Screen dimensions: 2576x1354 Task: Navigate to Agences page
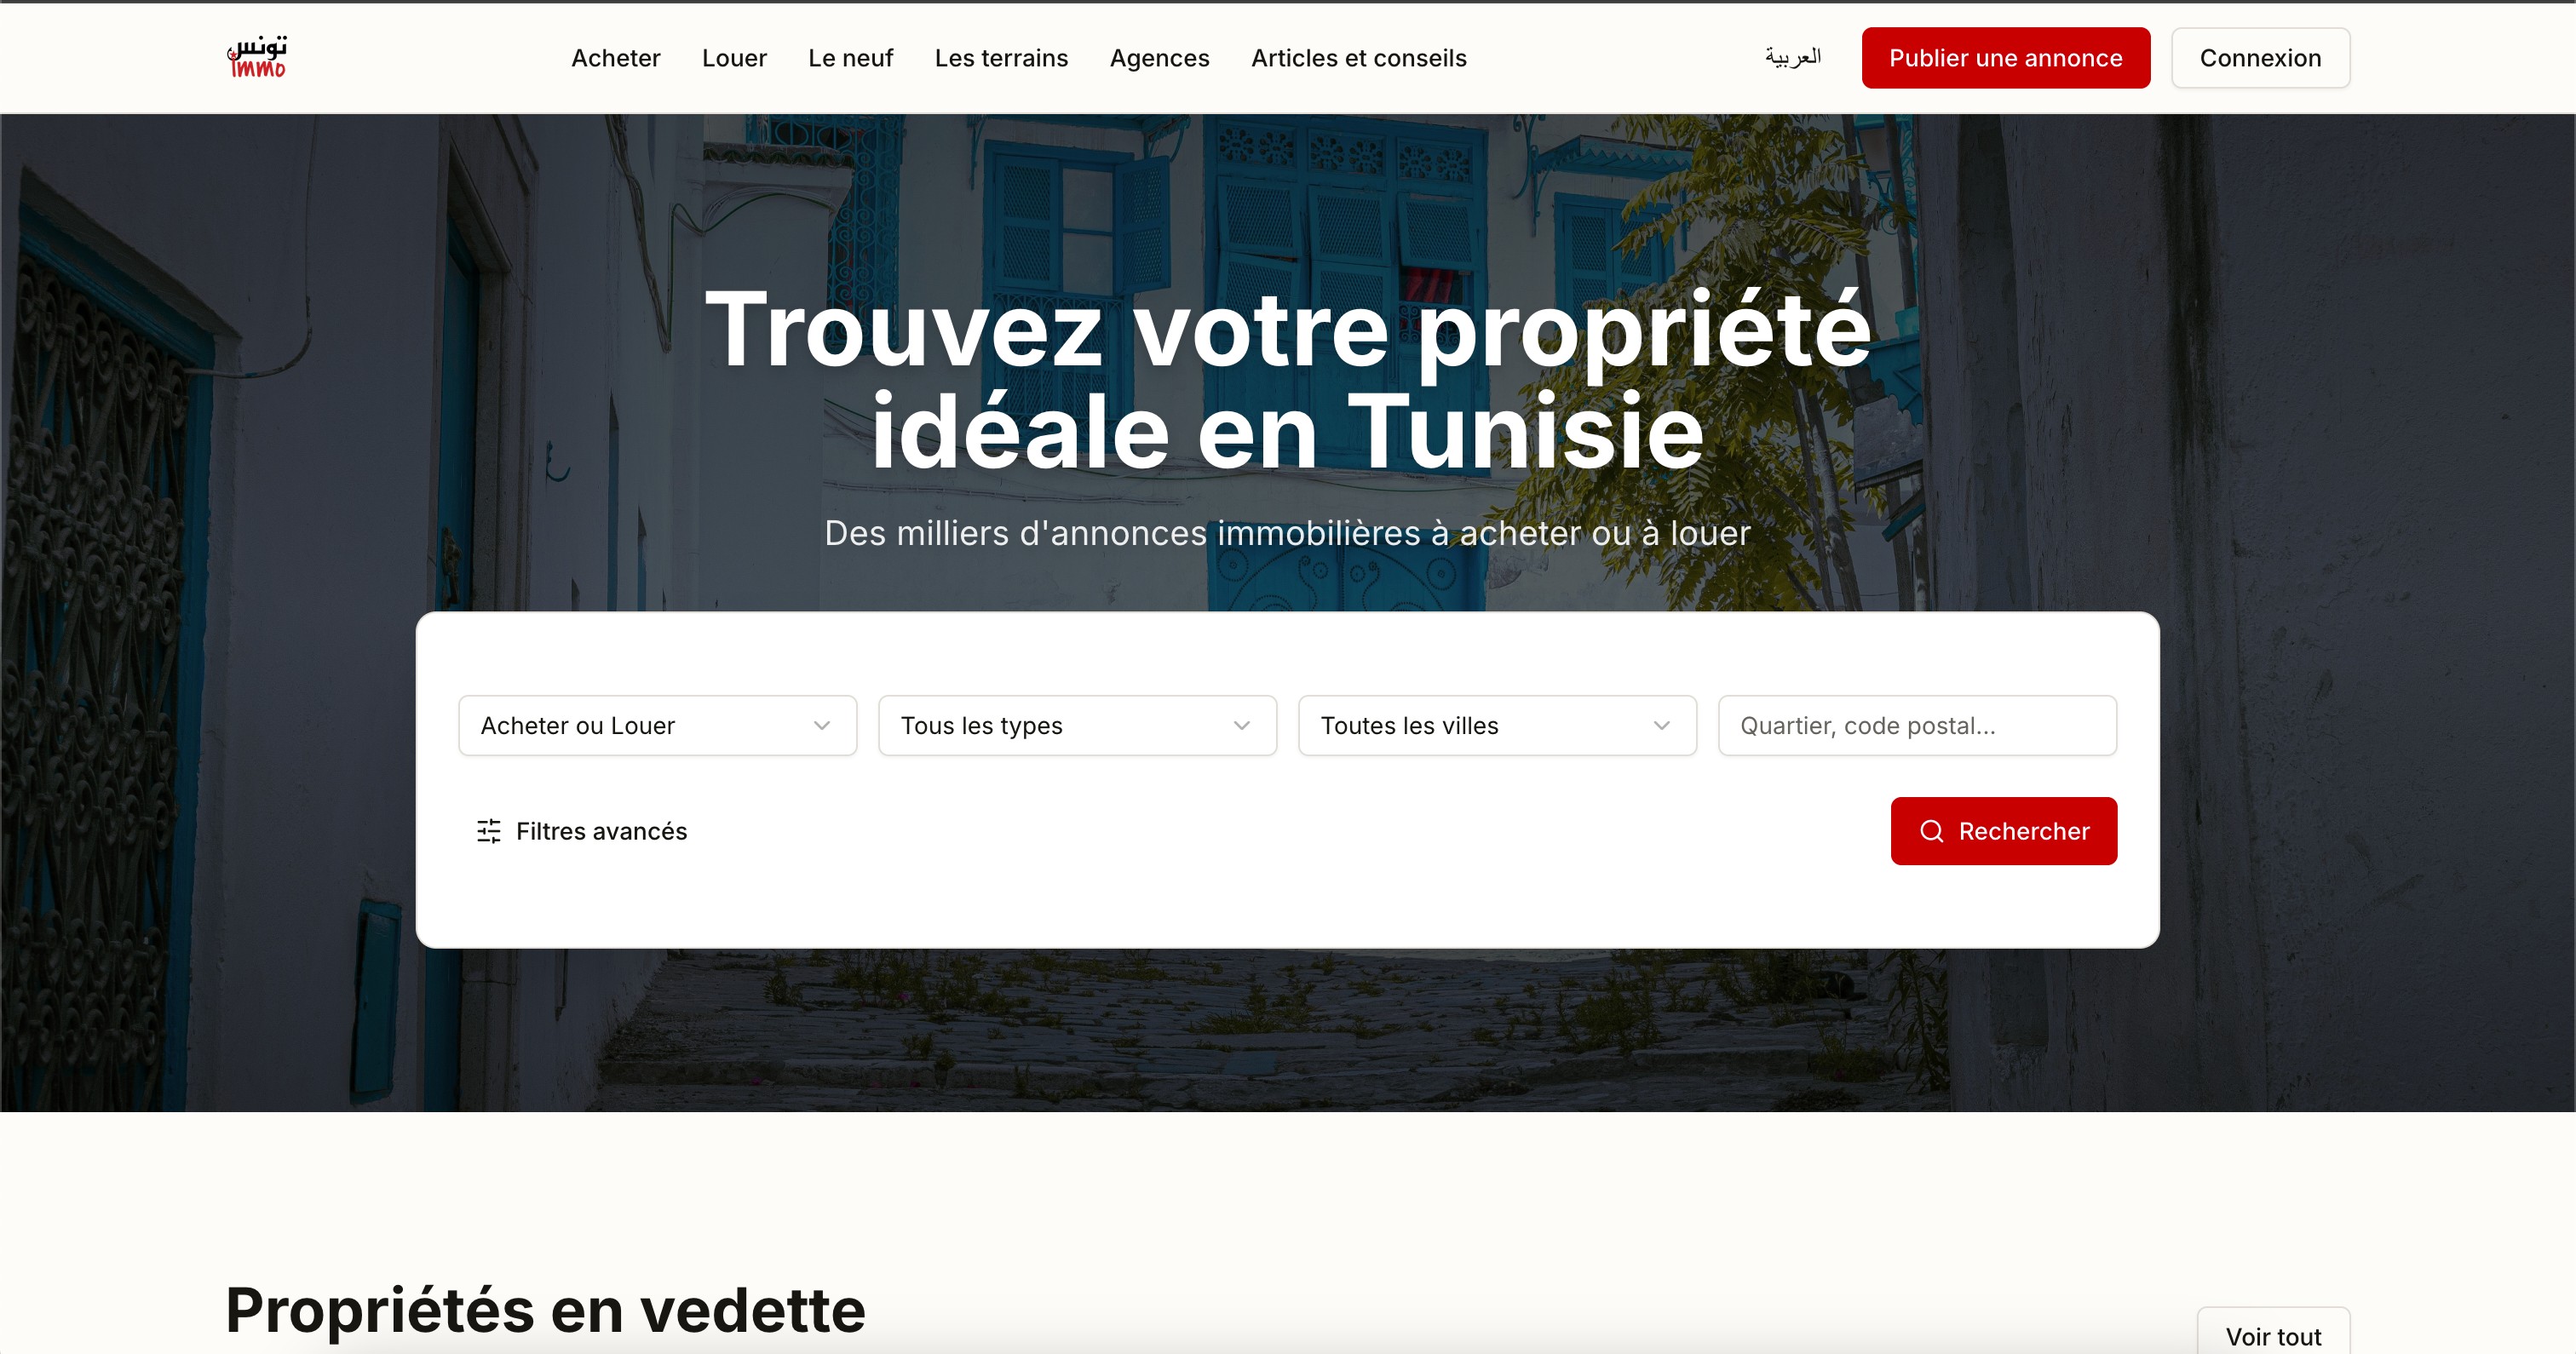coord(1159,58)
